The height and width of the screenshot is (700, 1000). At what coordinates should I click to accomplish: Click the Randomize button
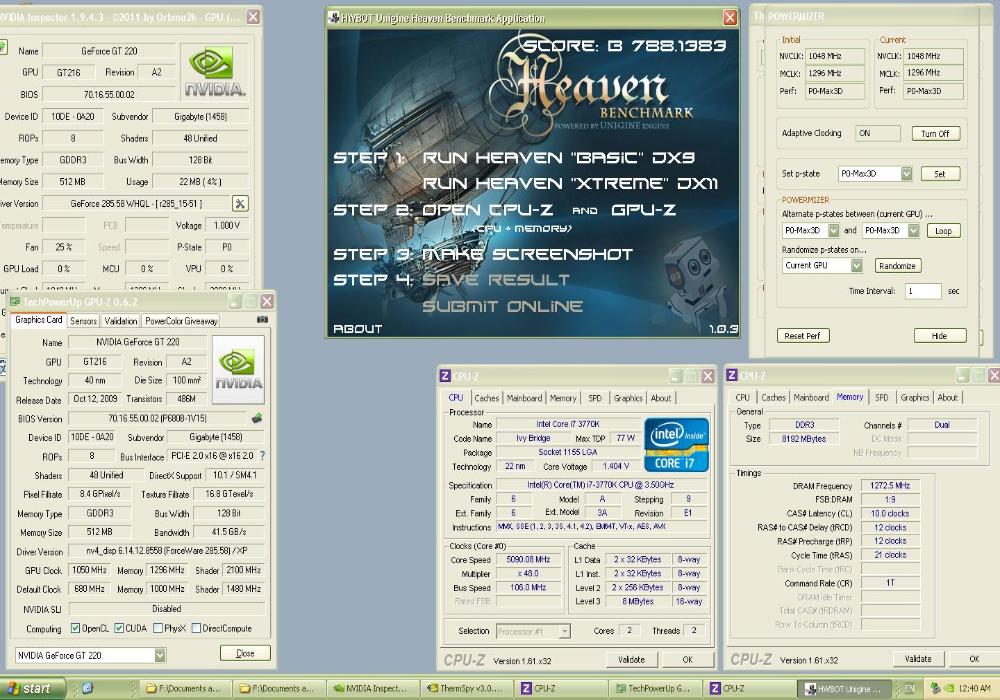click(897, 266)
